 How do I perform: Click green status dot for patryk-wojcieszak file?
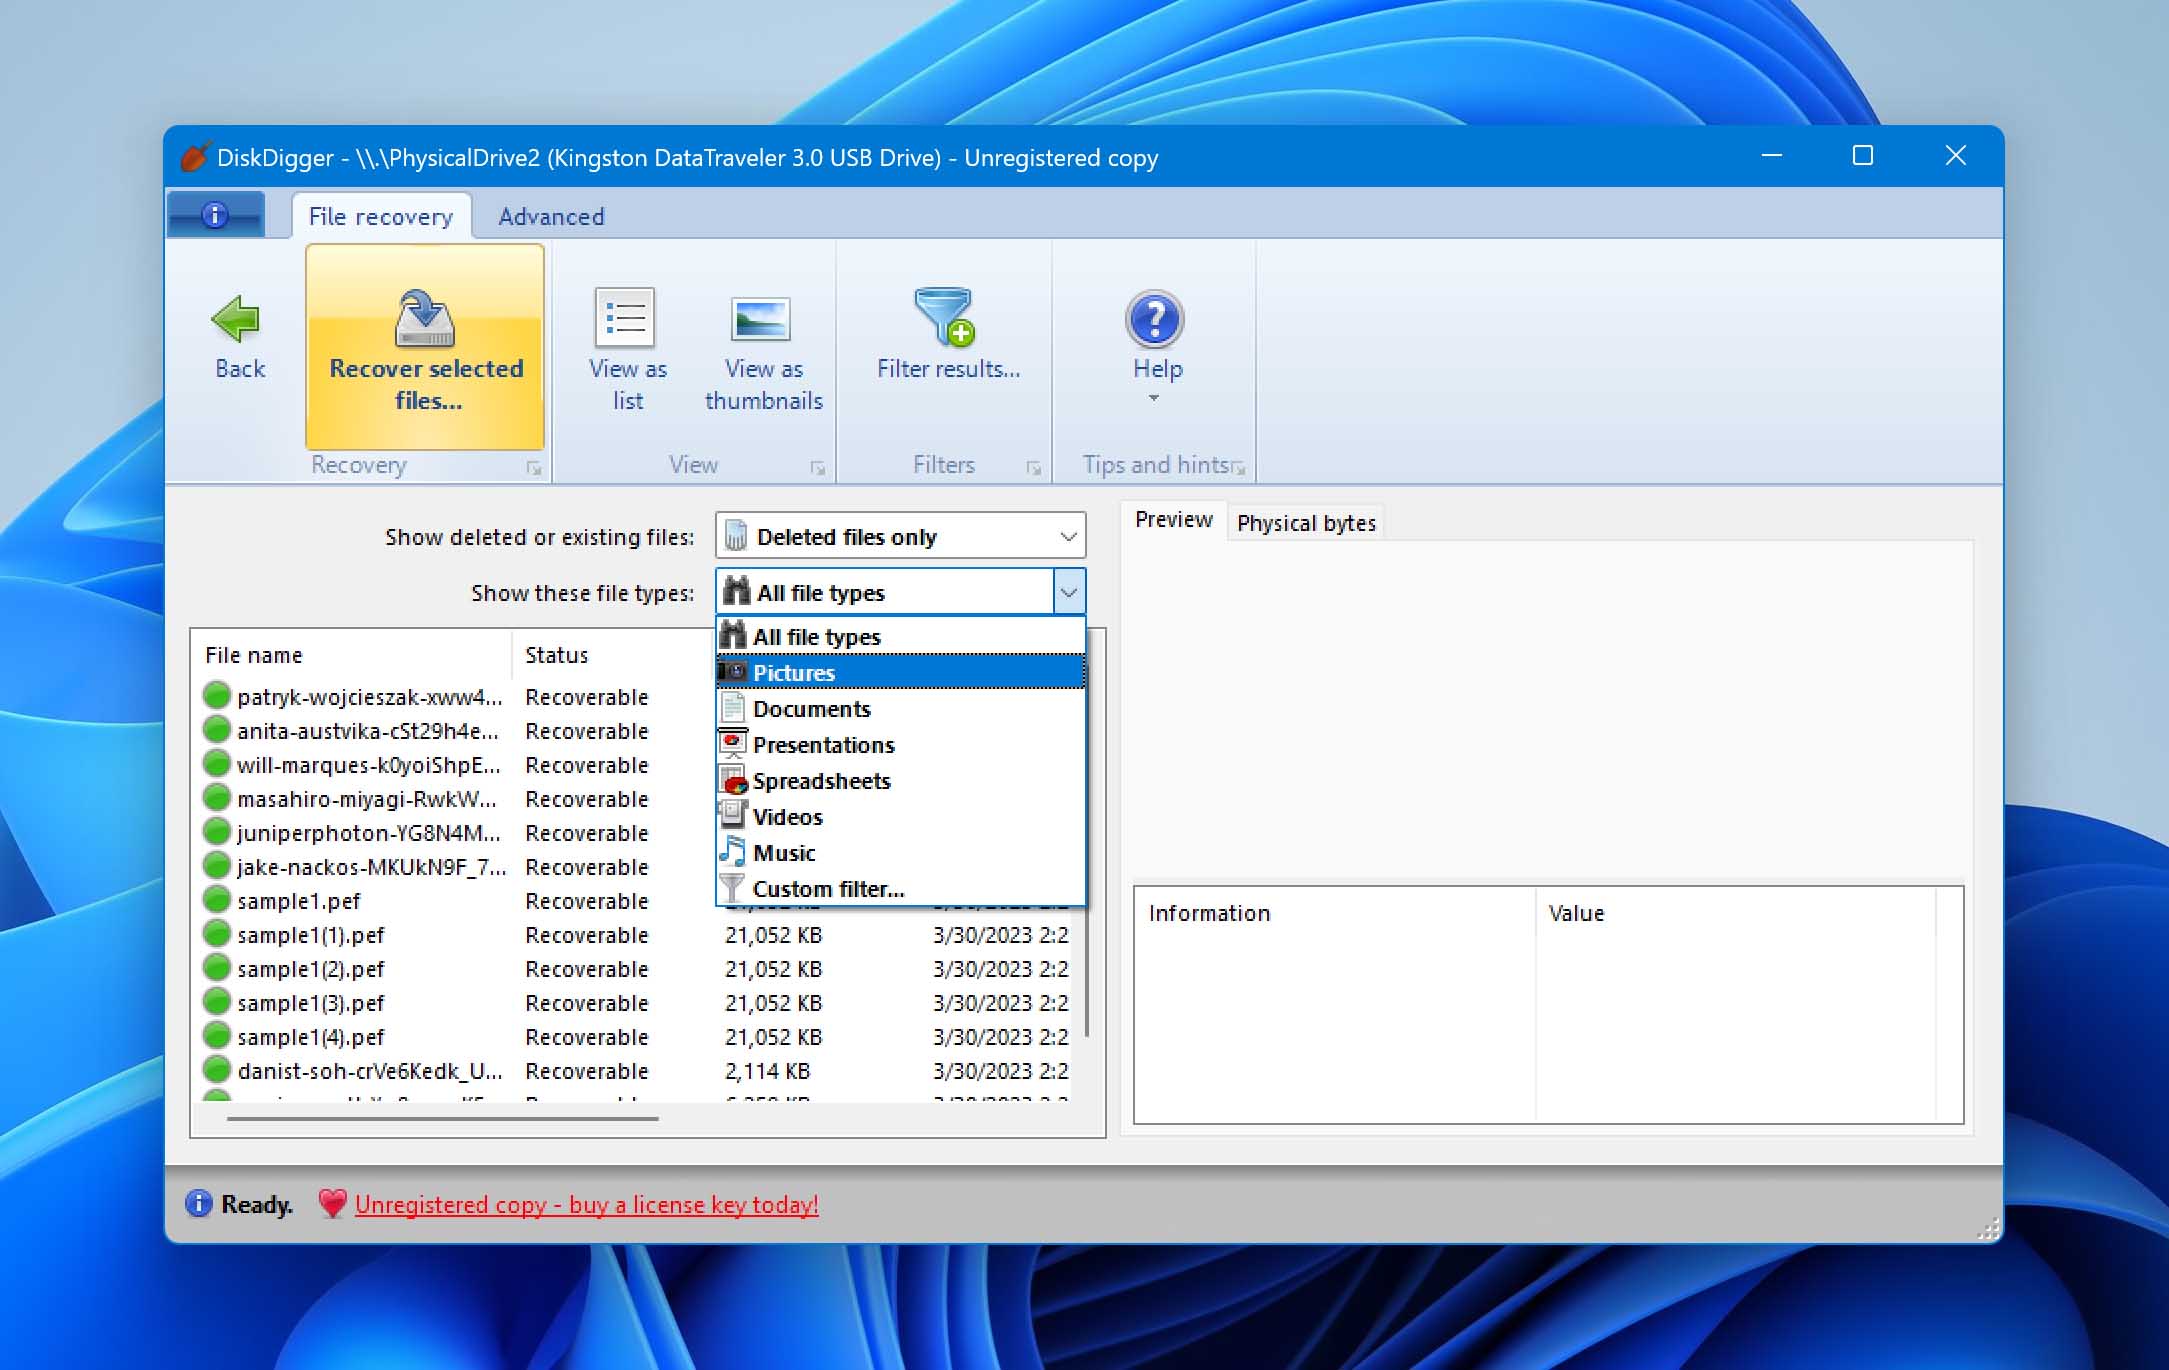[216, 695]
